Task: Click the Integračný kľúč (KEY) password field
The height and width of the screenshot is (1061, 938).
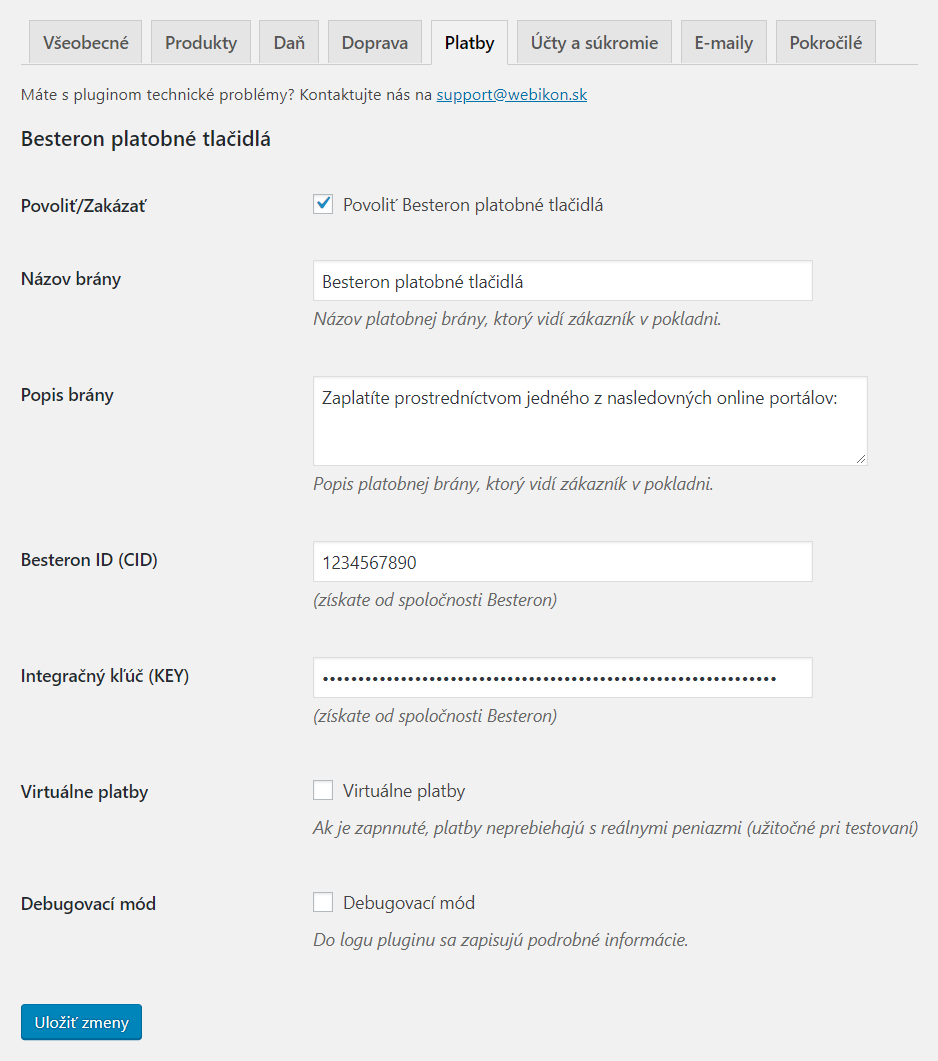Action: (562, 678)
